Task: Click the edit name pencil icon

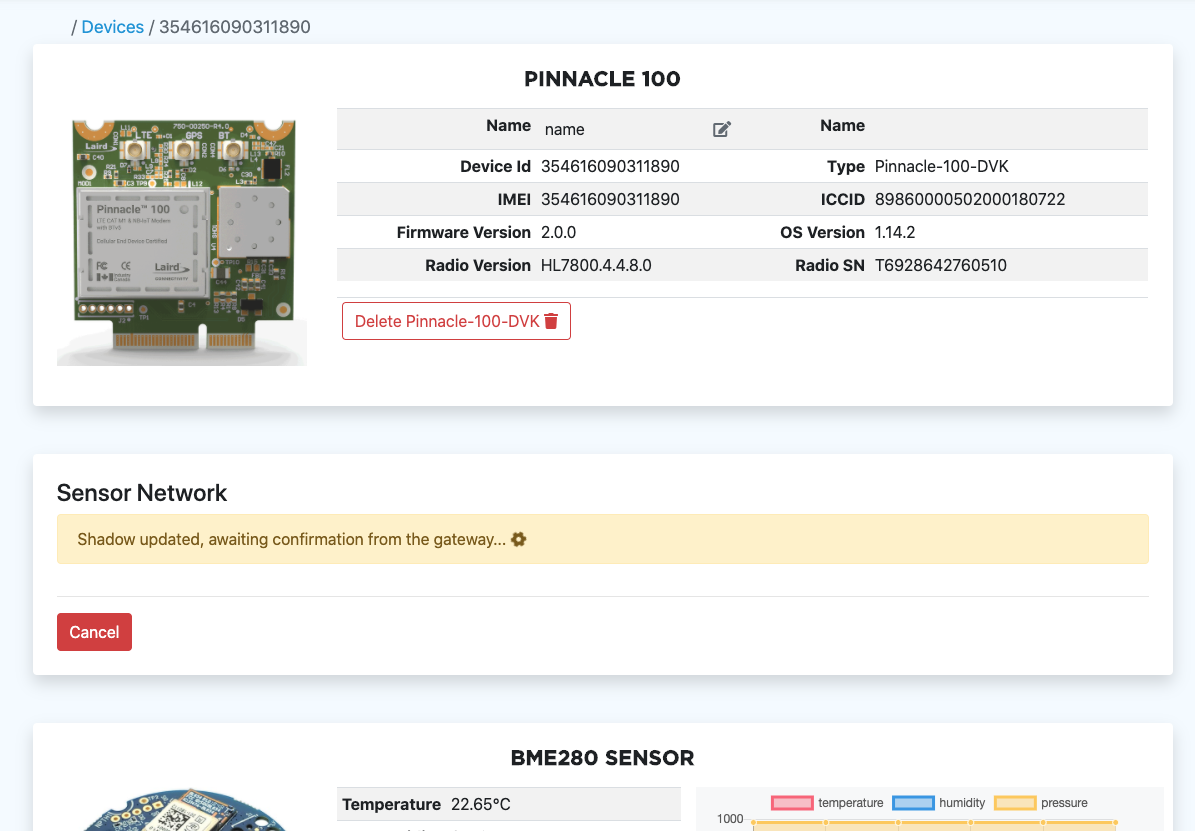Action: [x=722, y=130]
